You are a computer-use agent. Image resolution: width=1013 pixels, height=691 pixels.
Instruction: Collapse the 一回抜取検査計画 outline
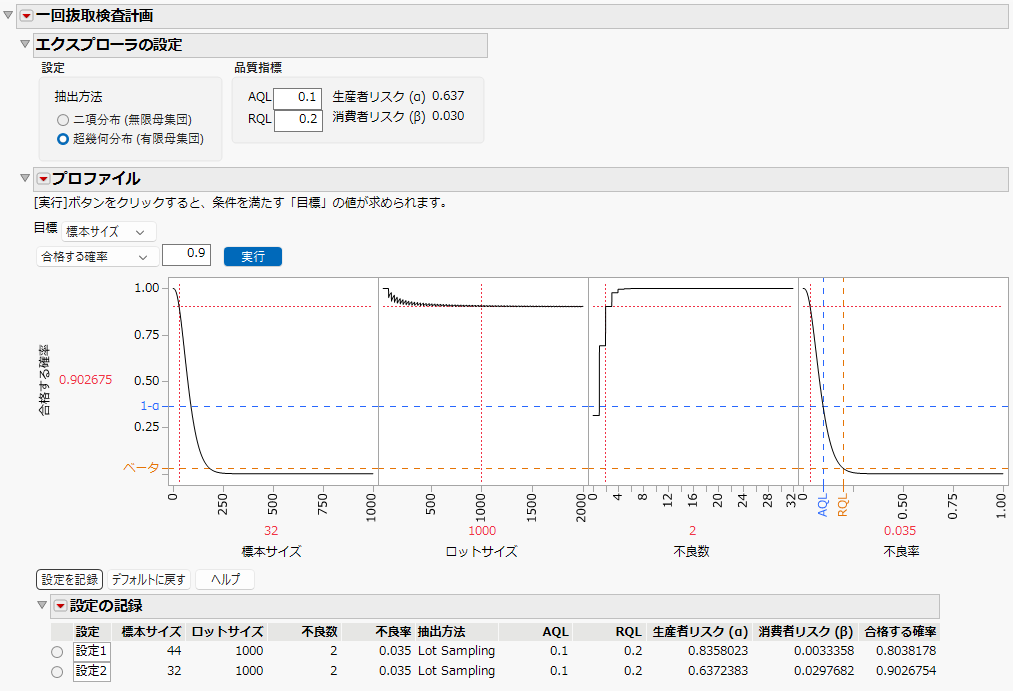[8, 15]
